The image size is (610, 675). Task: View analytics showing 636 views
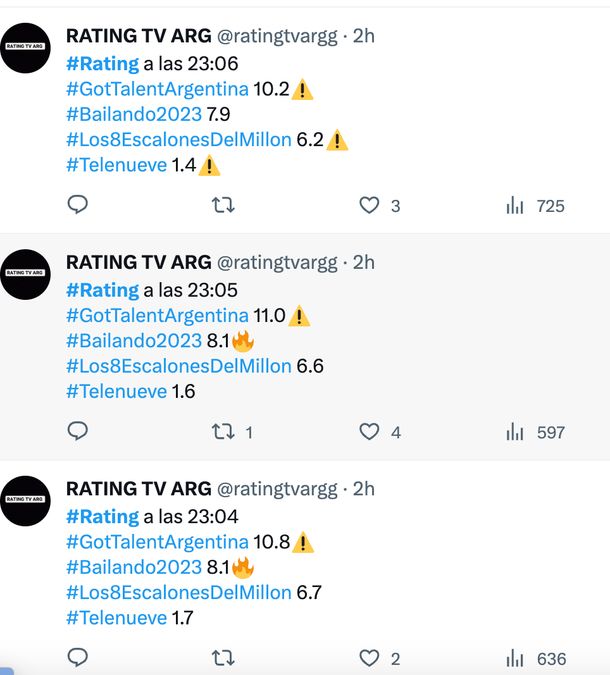pyautogui.click(x=516, y=658)
